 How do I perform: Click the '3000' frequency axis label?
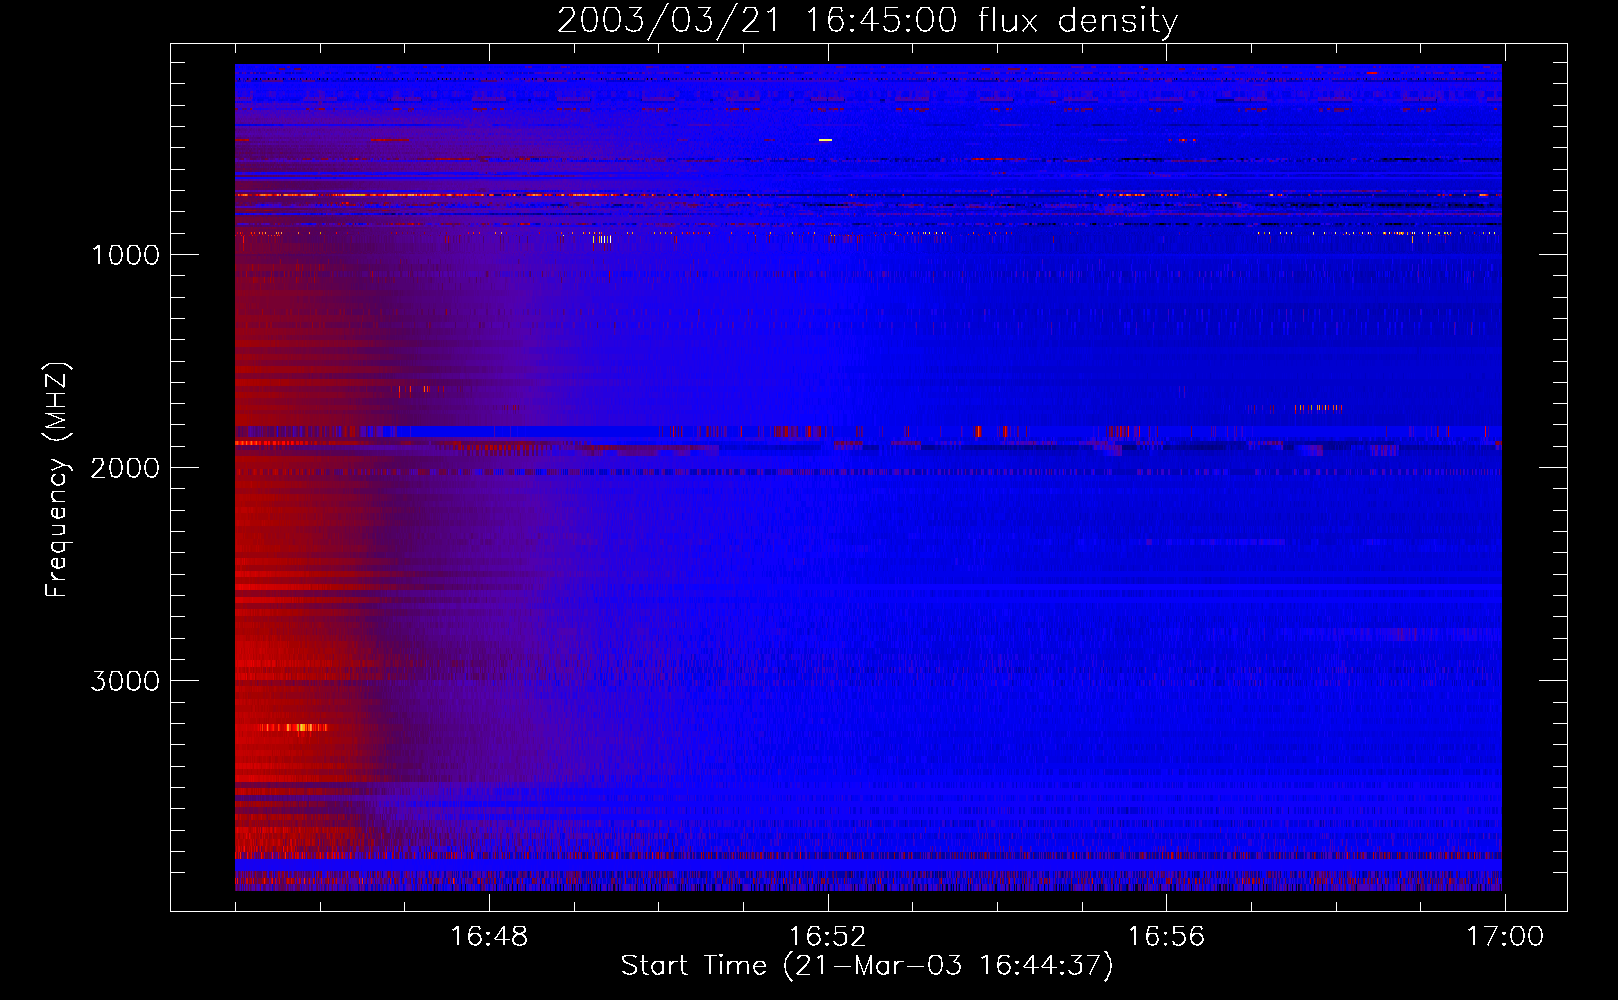tap(125, 681)
